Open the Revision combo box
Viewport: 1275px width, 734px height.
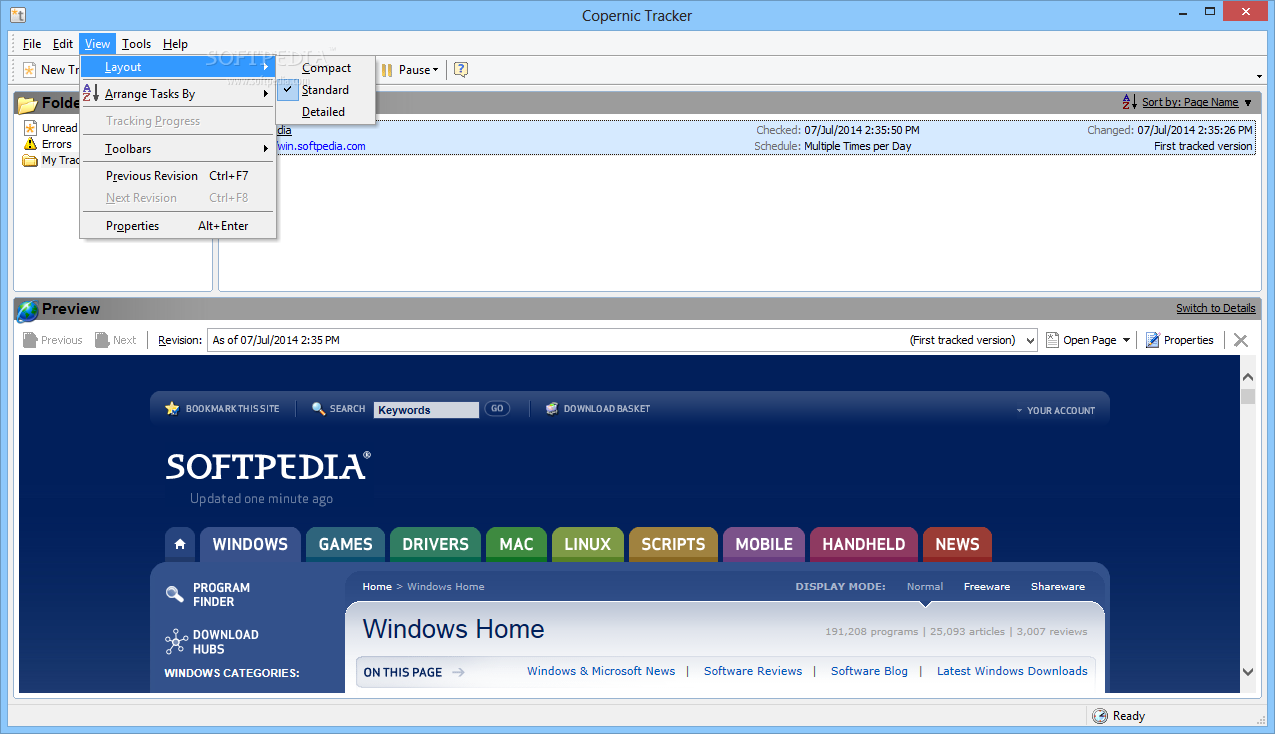(623, 340)
